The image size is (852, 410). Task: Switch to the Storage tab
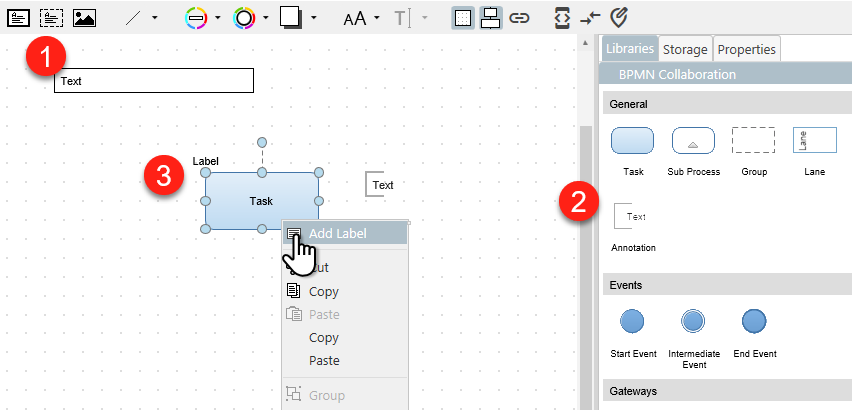point(685,49)
